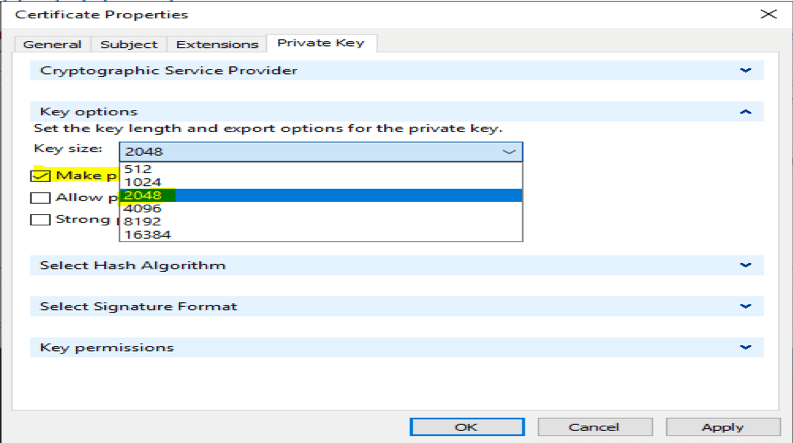Viewport: 793px width, 443px height.
Task: Choose 512 from the key size list
Action: 138,169
